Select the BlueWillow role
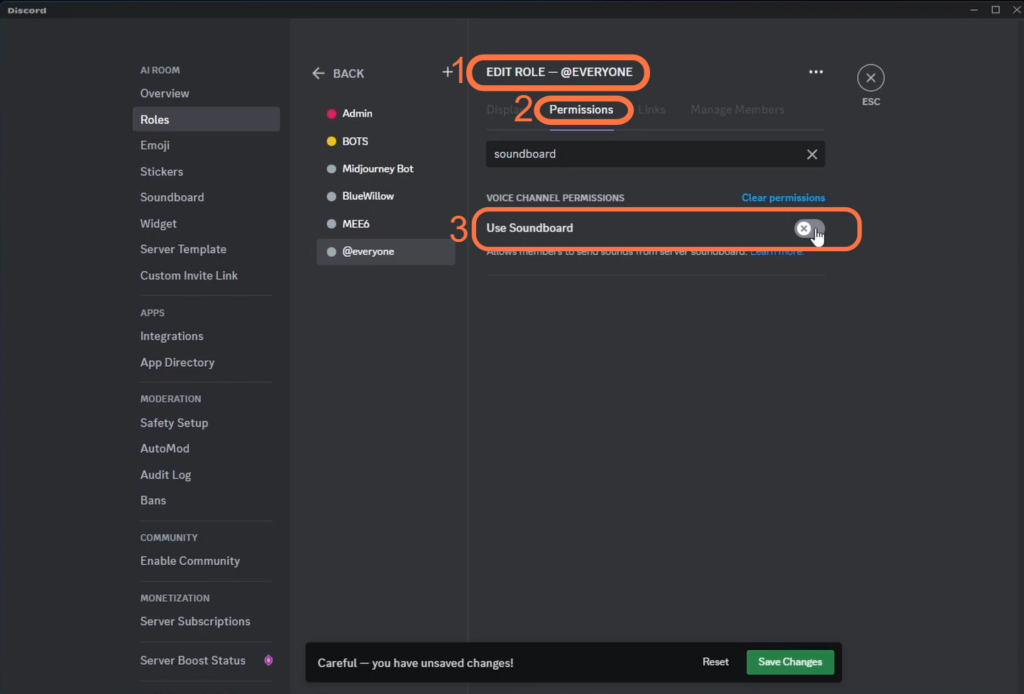Screen dimensions: 1024x694 pos(386,196)
